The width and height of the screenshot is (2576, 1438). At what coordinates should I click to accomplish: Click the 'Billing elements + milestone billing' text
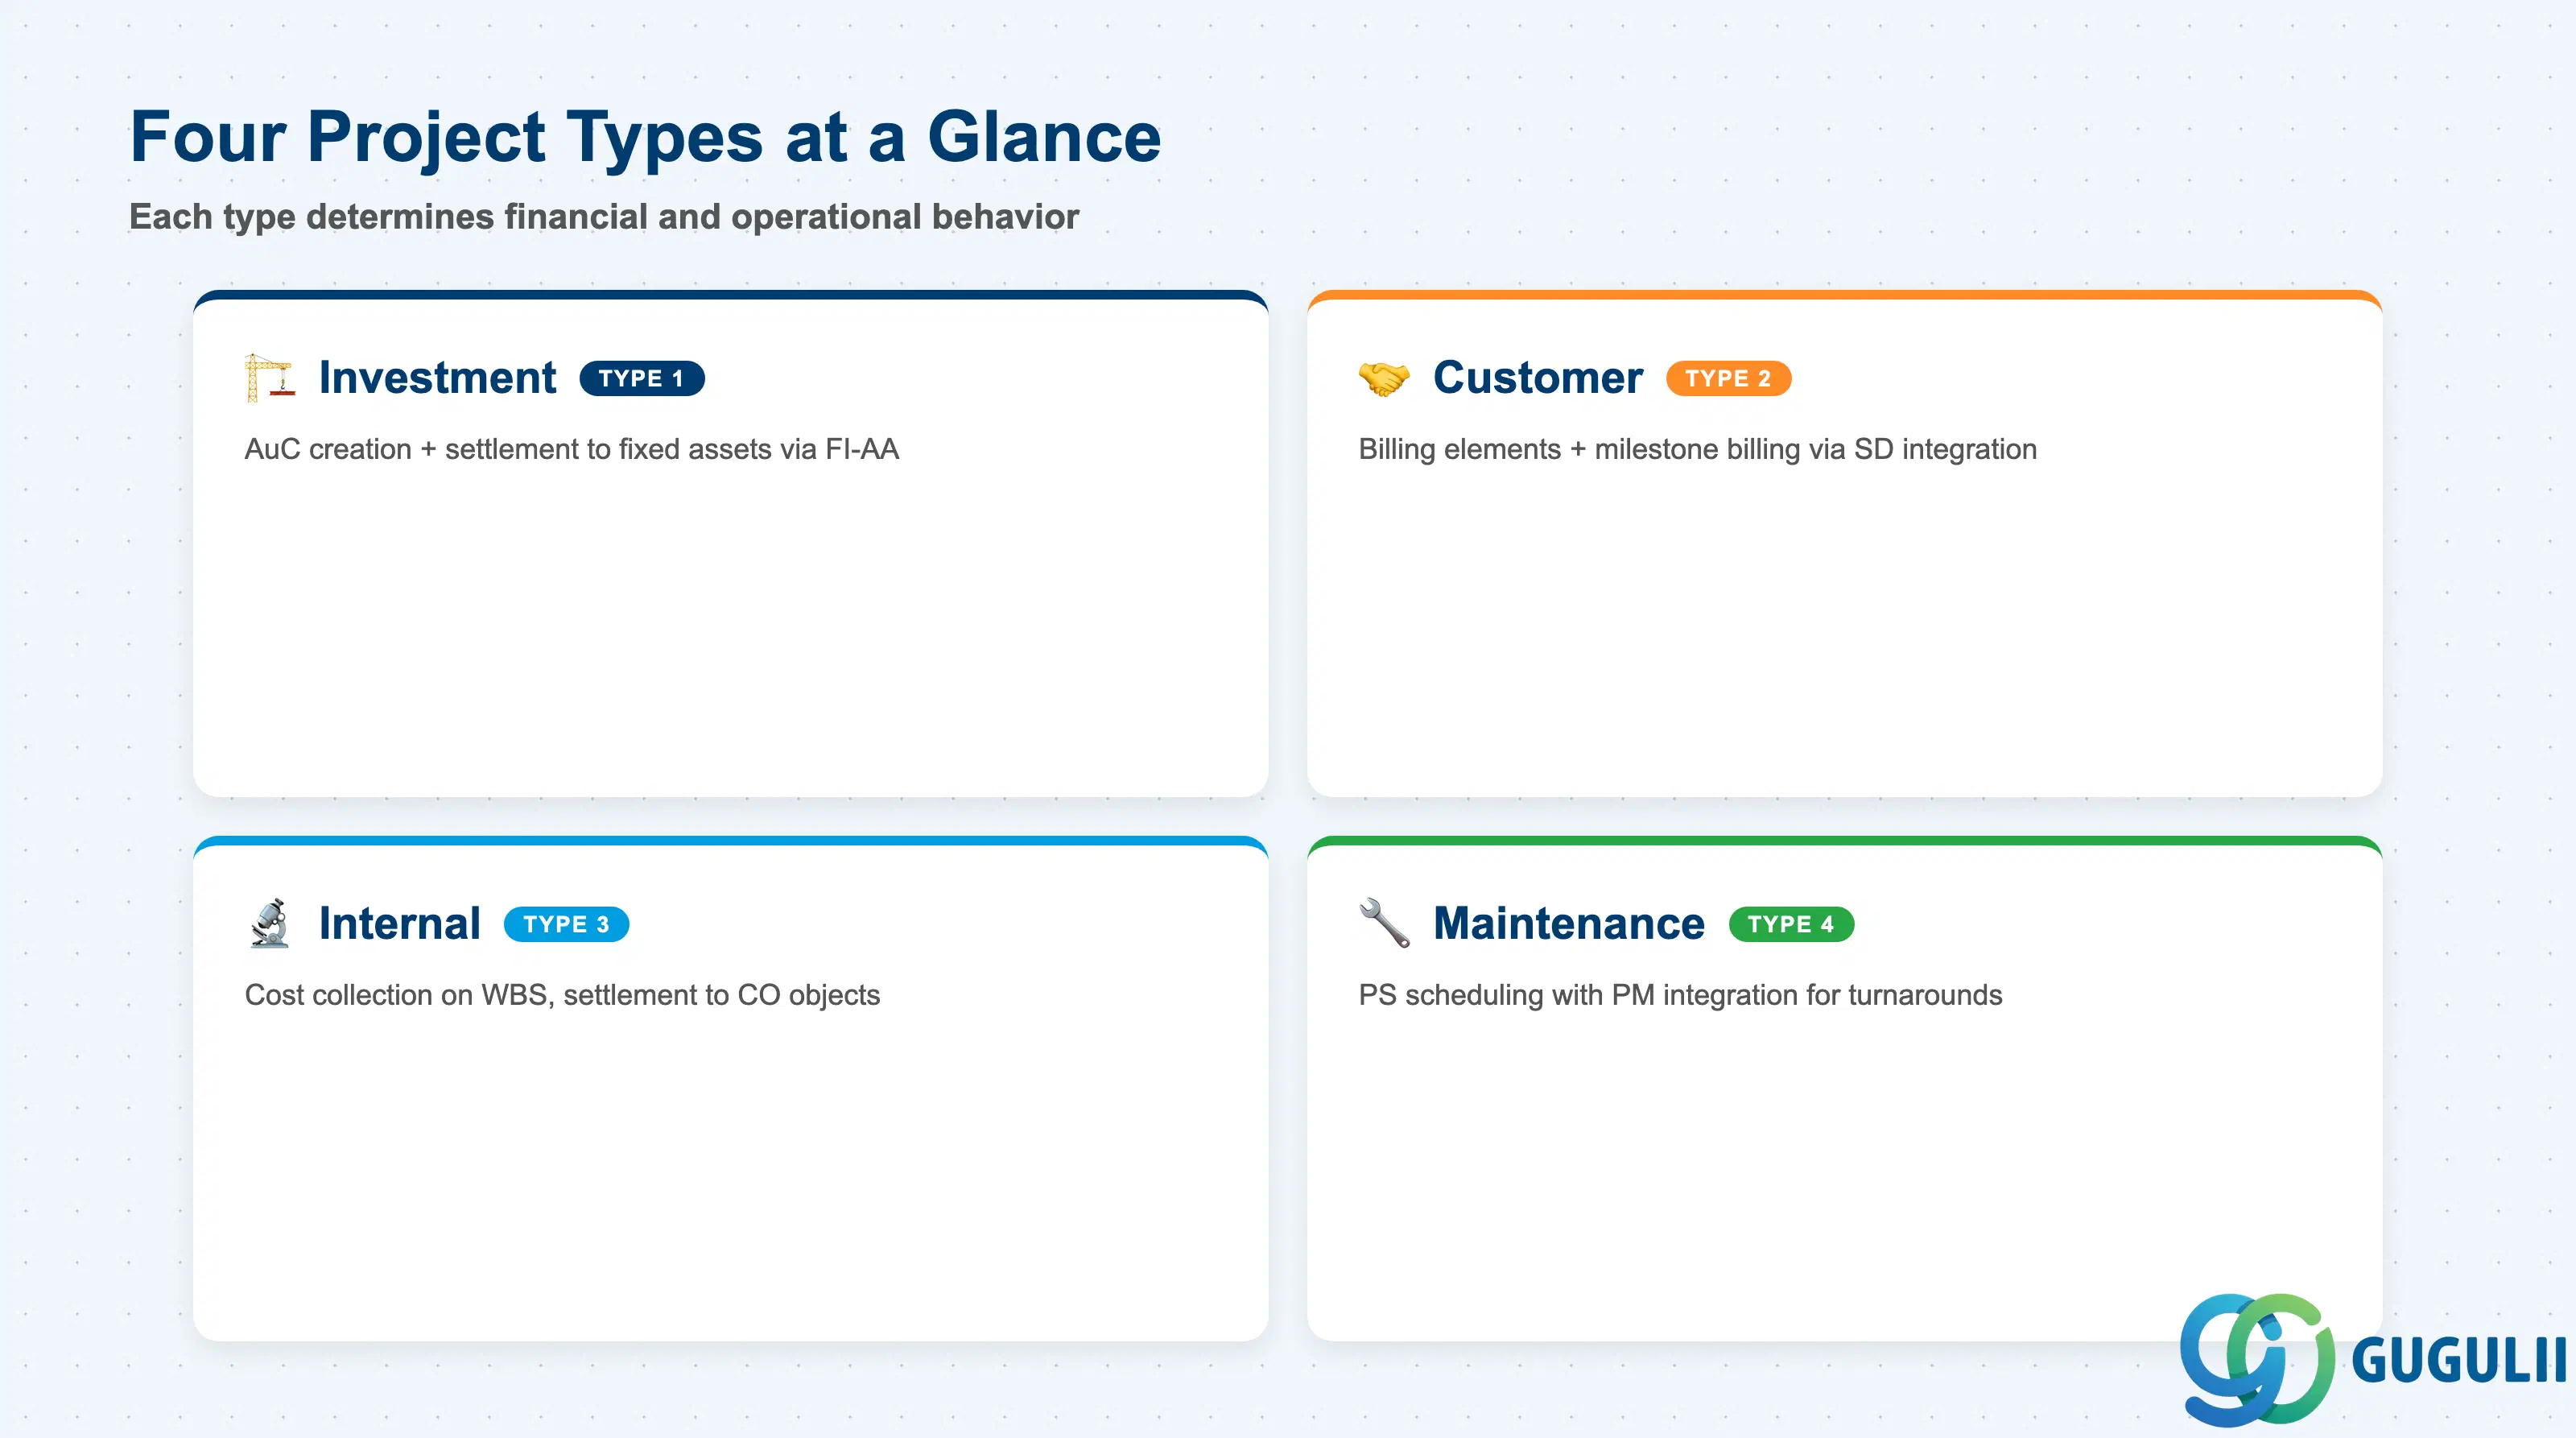pyautogui.click(x=1697, y=449)
